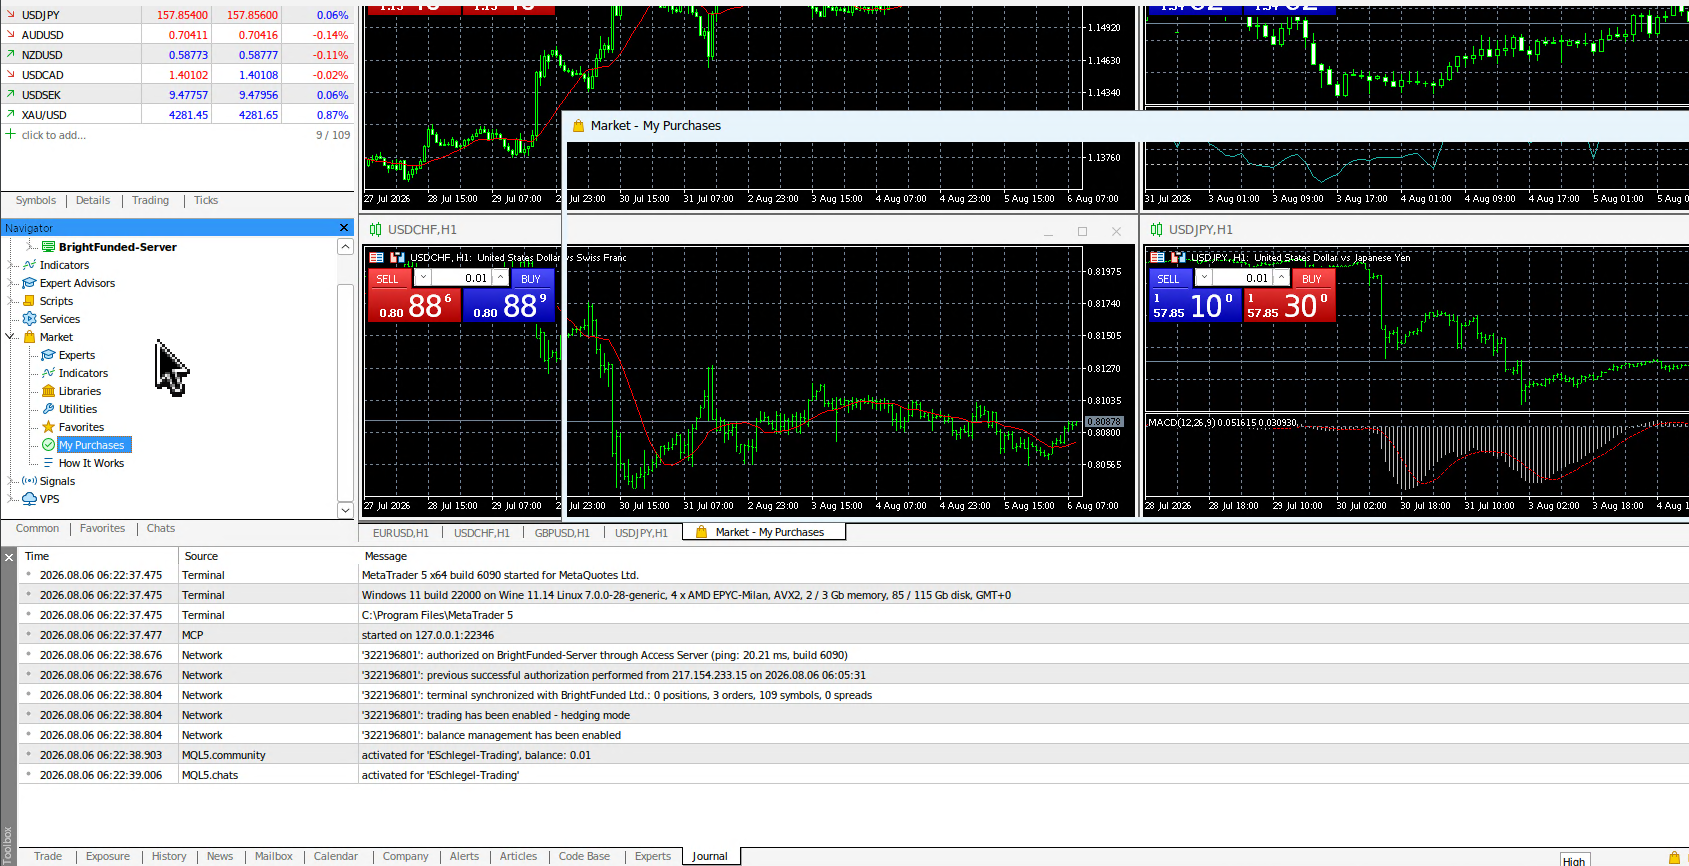Switch to the EURUSD,H1 chart tab

(x=400, y=533)
